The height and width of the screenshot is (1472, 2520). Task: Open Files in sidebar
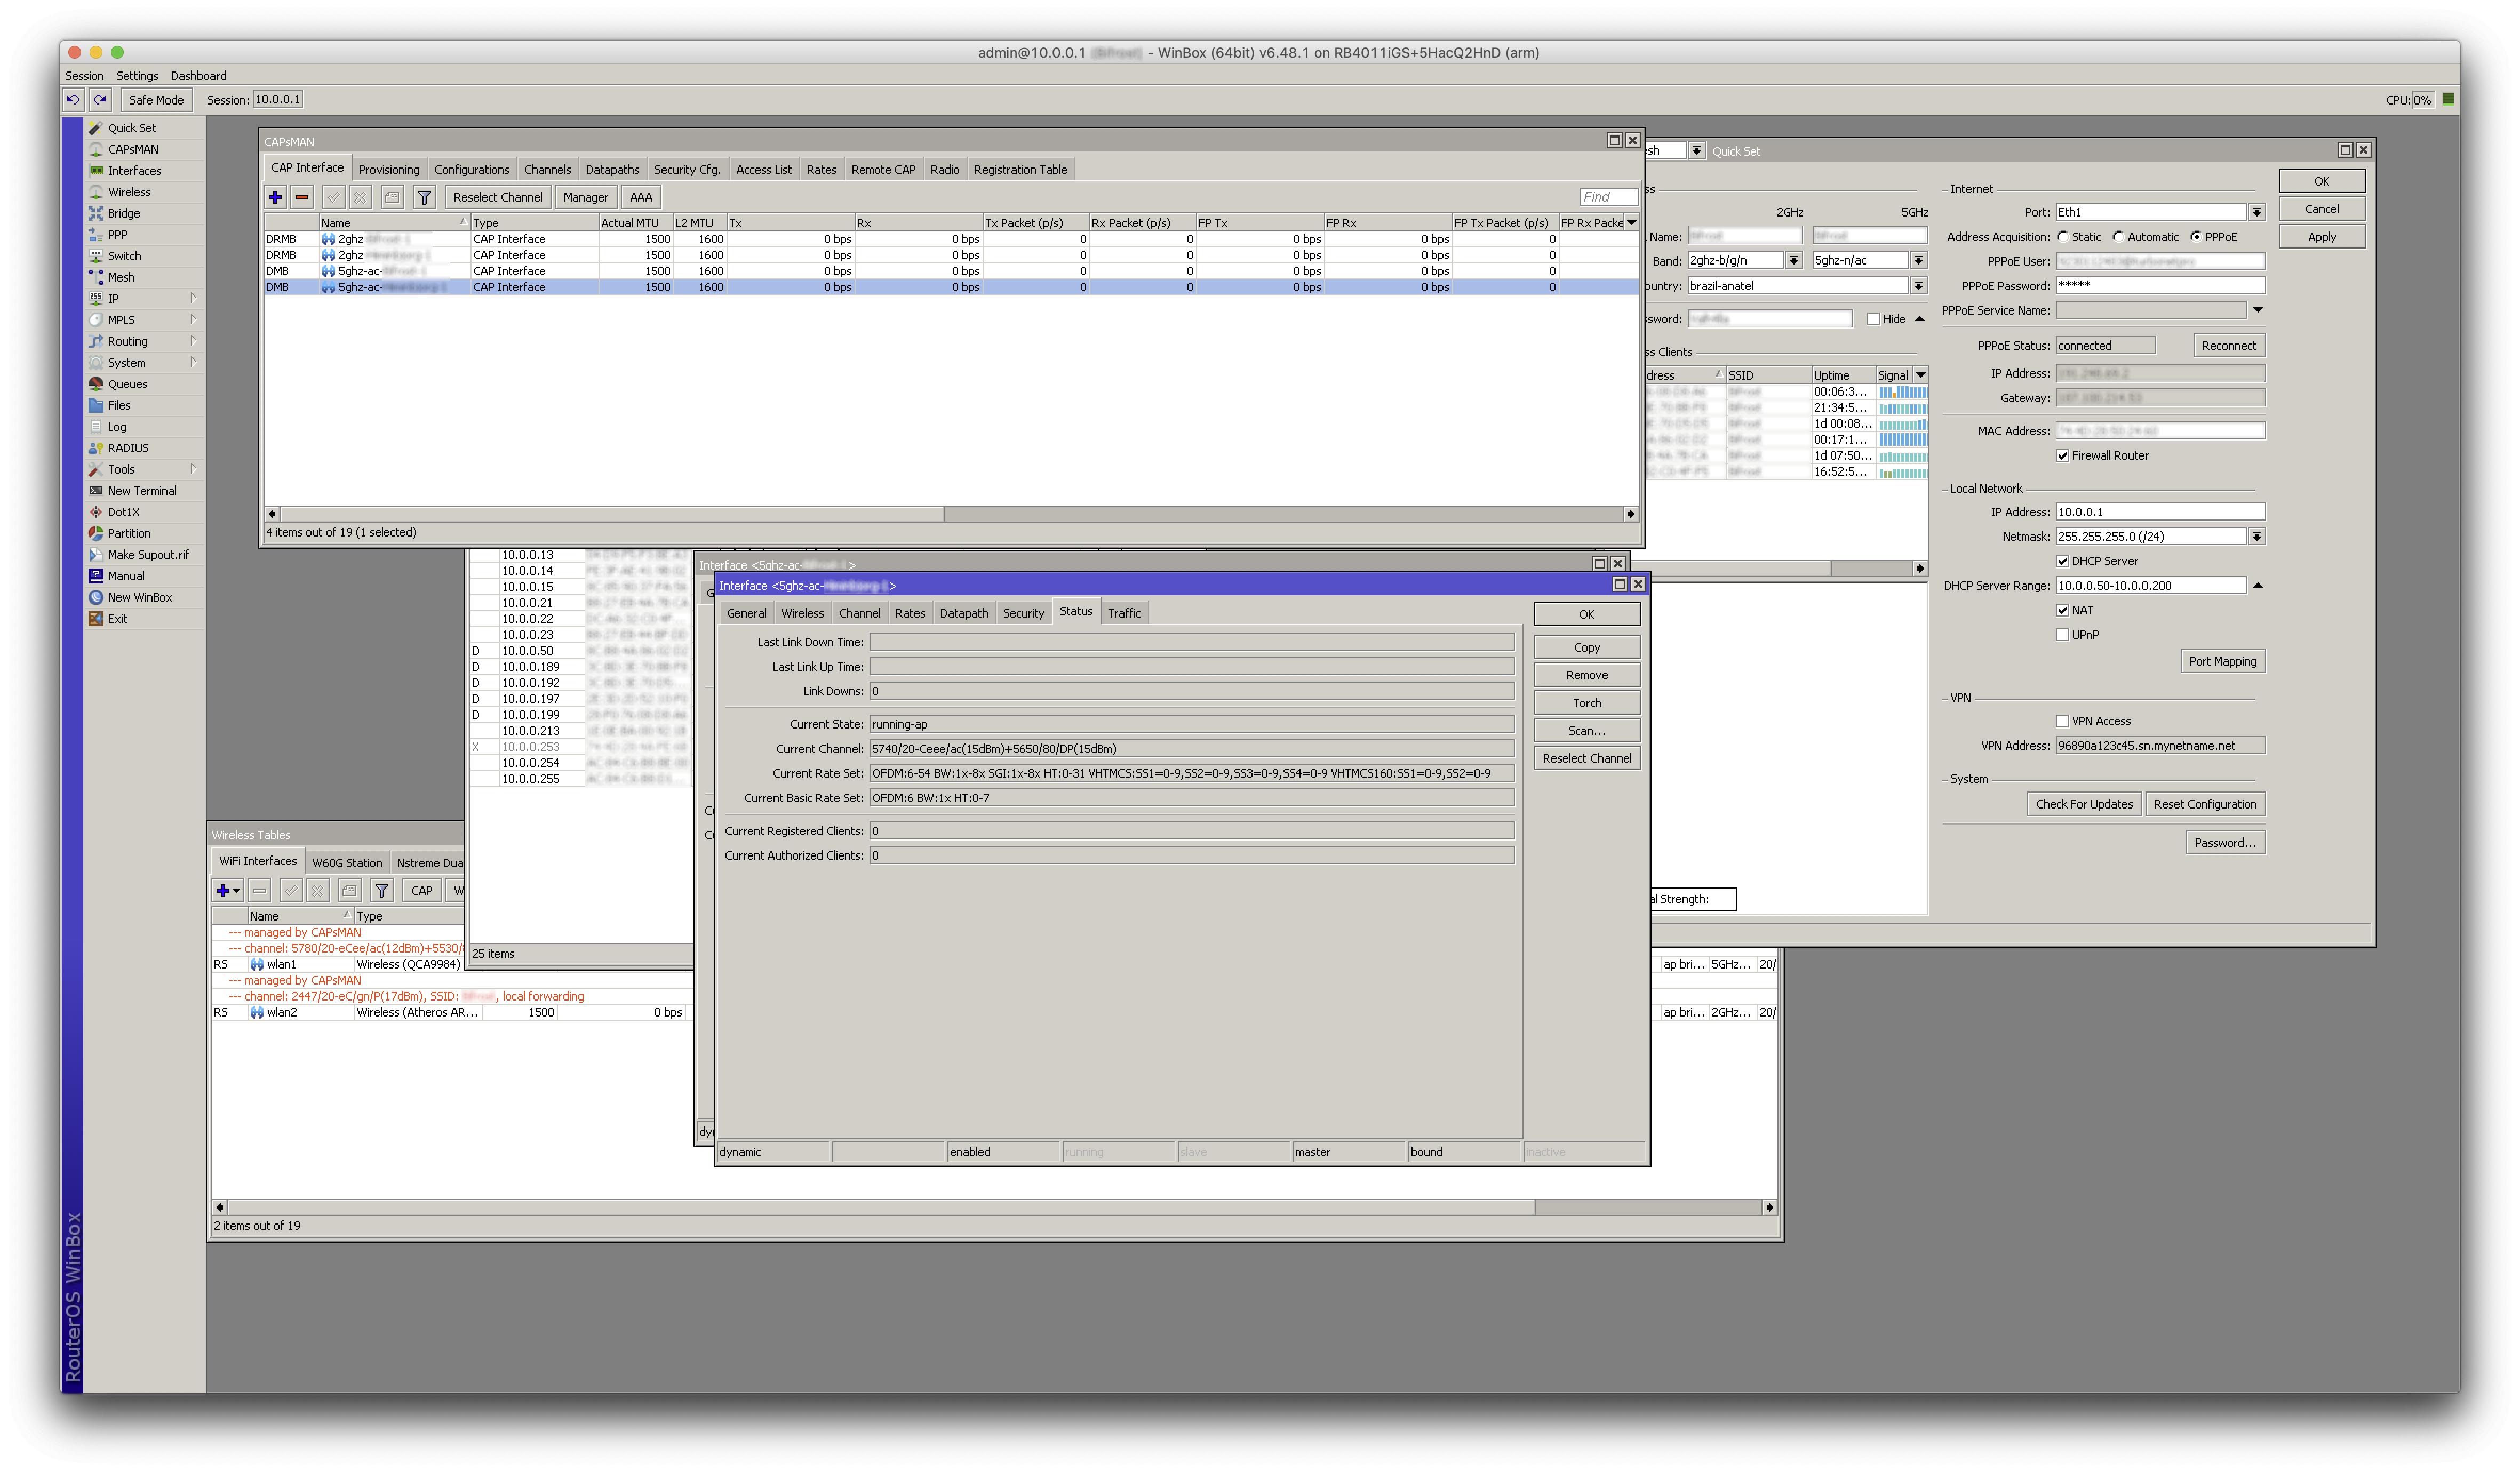tap(119, 405)
